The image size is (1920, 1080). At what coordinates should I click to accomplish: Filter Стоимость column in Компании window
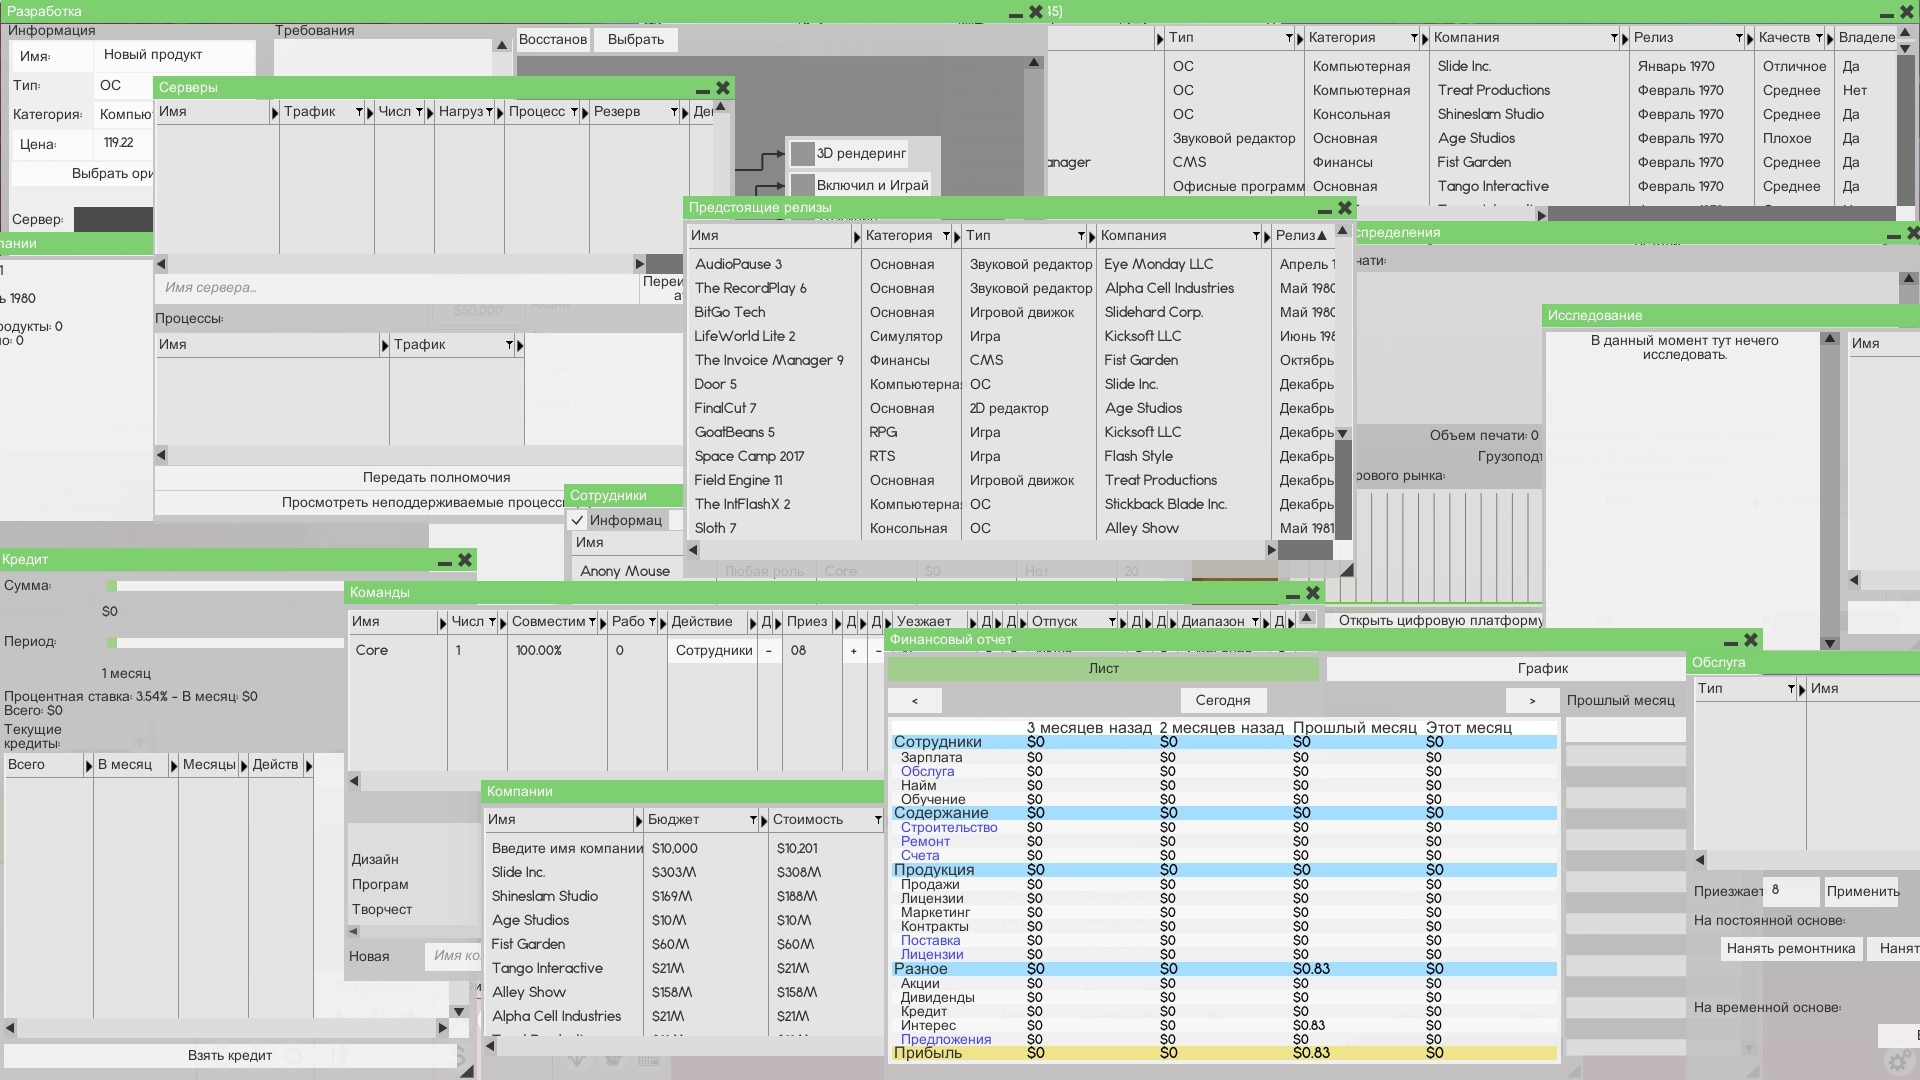coord(878,820)
